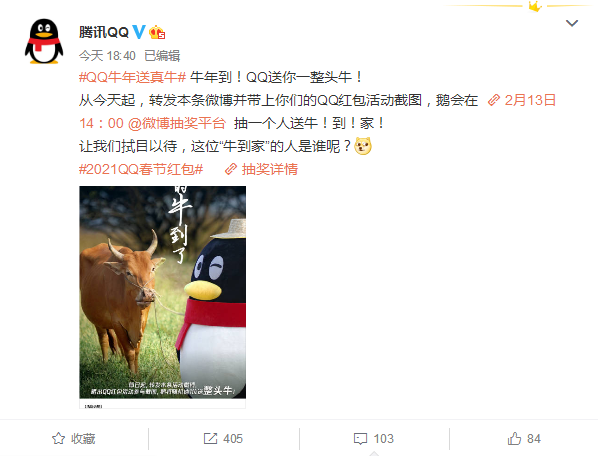
Task: Click the golden crown decoration at top
Action: [x=535, y=6]
